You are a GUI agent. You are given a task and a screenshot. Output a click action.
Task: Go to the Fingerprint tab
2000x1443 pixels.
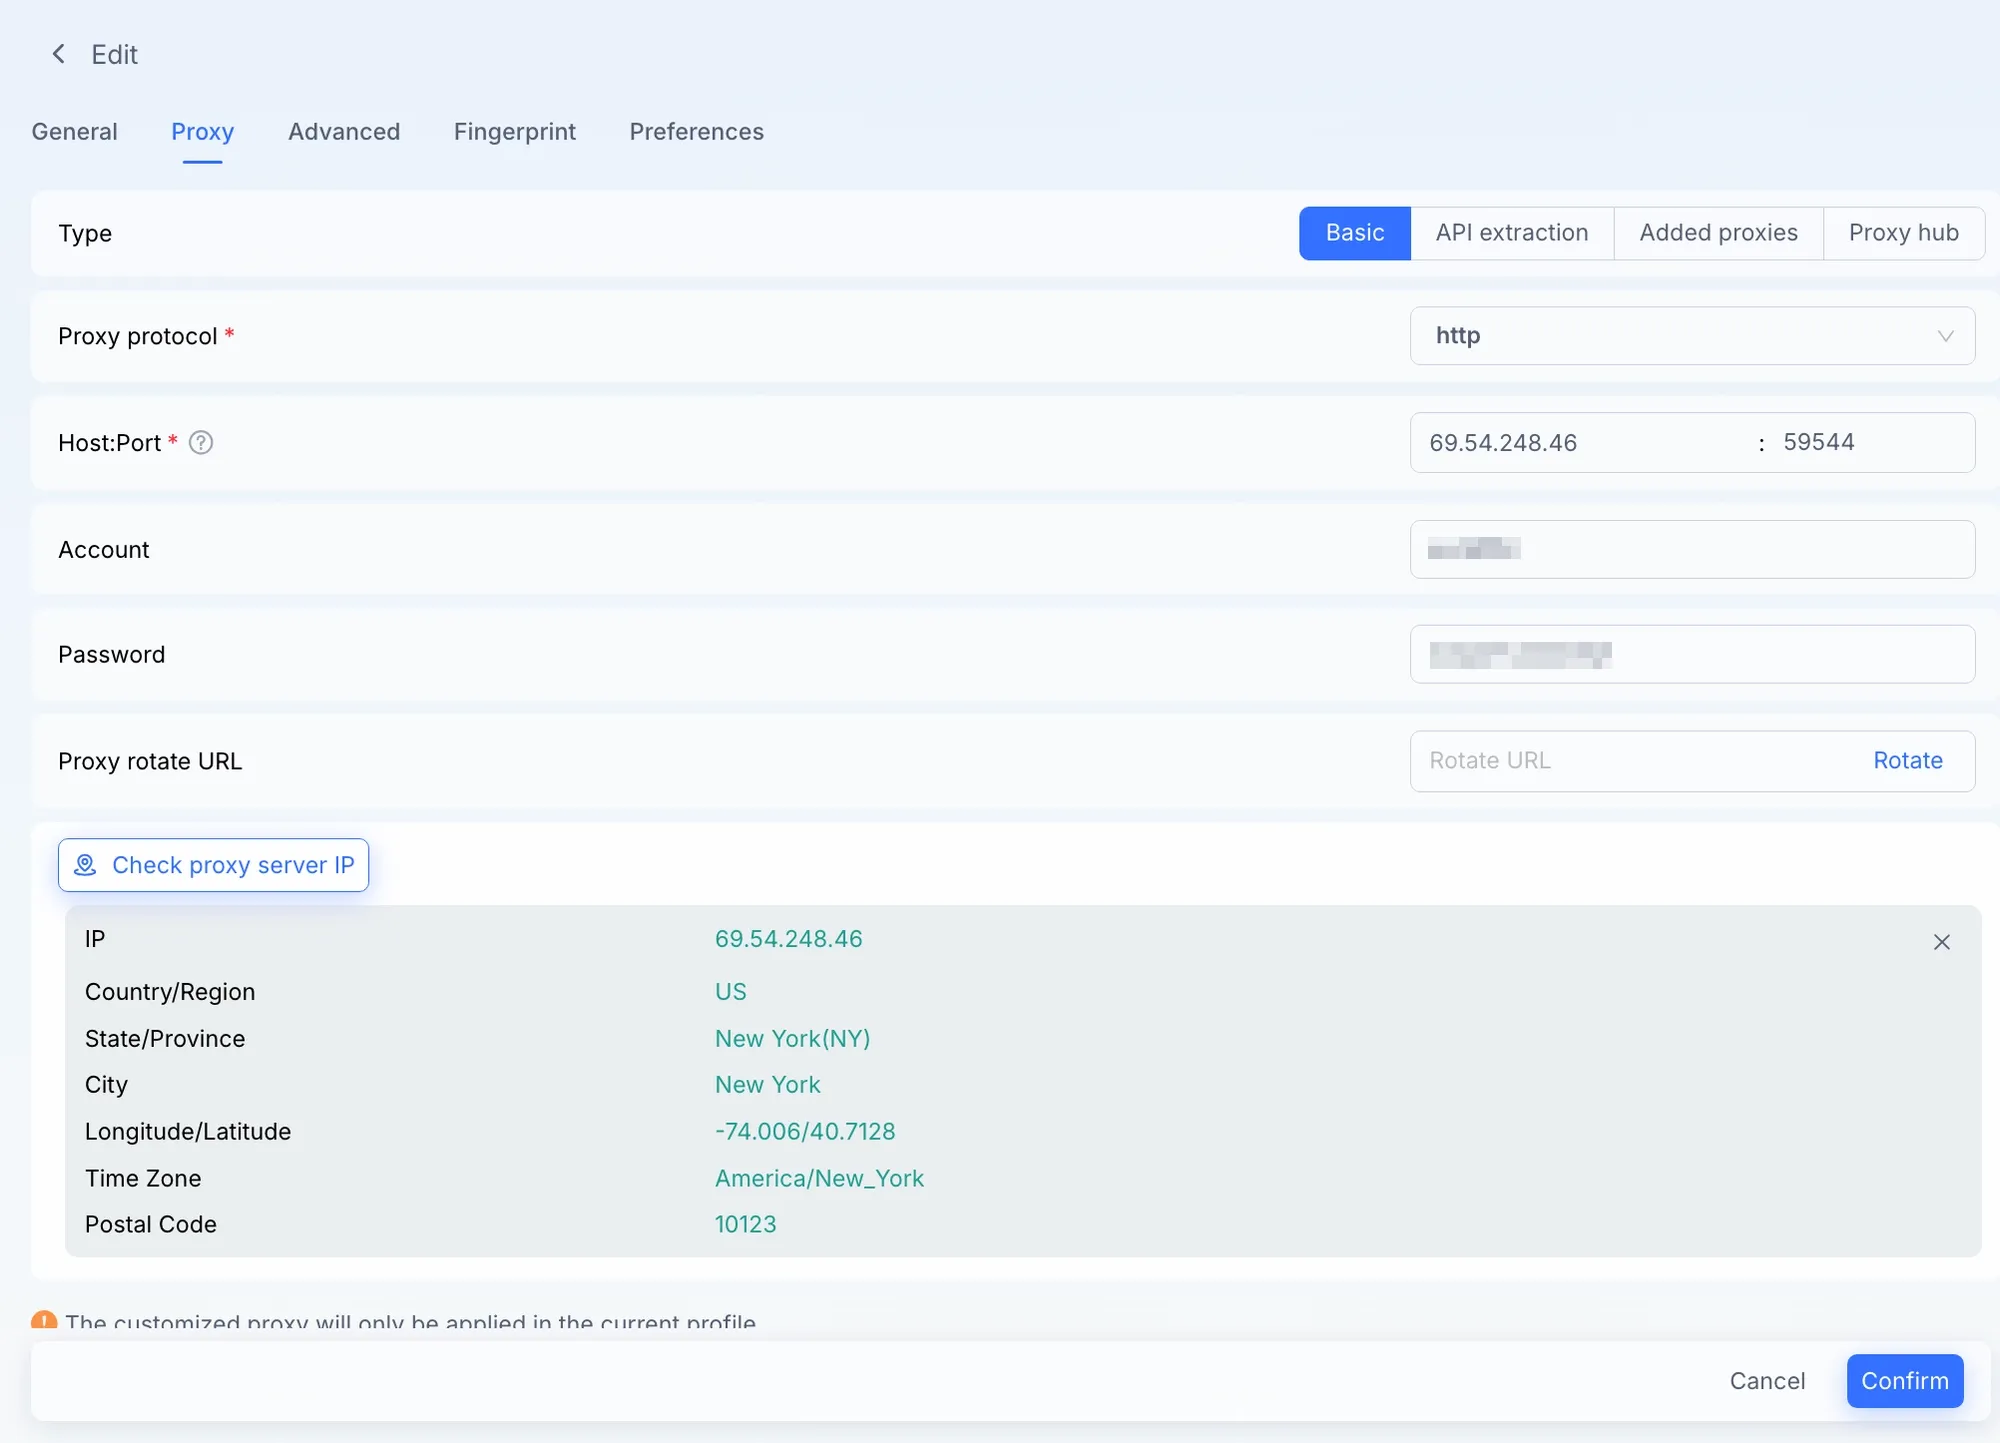pos(514,132)
